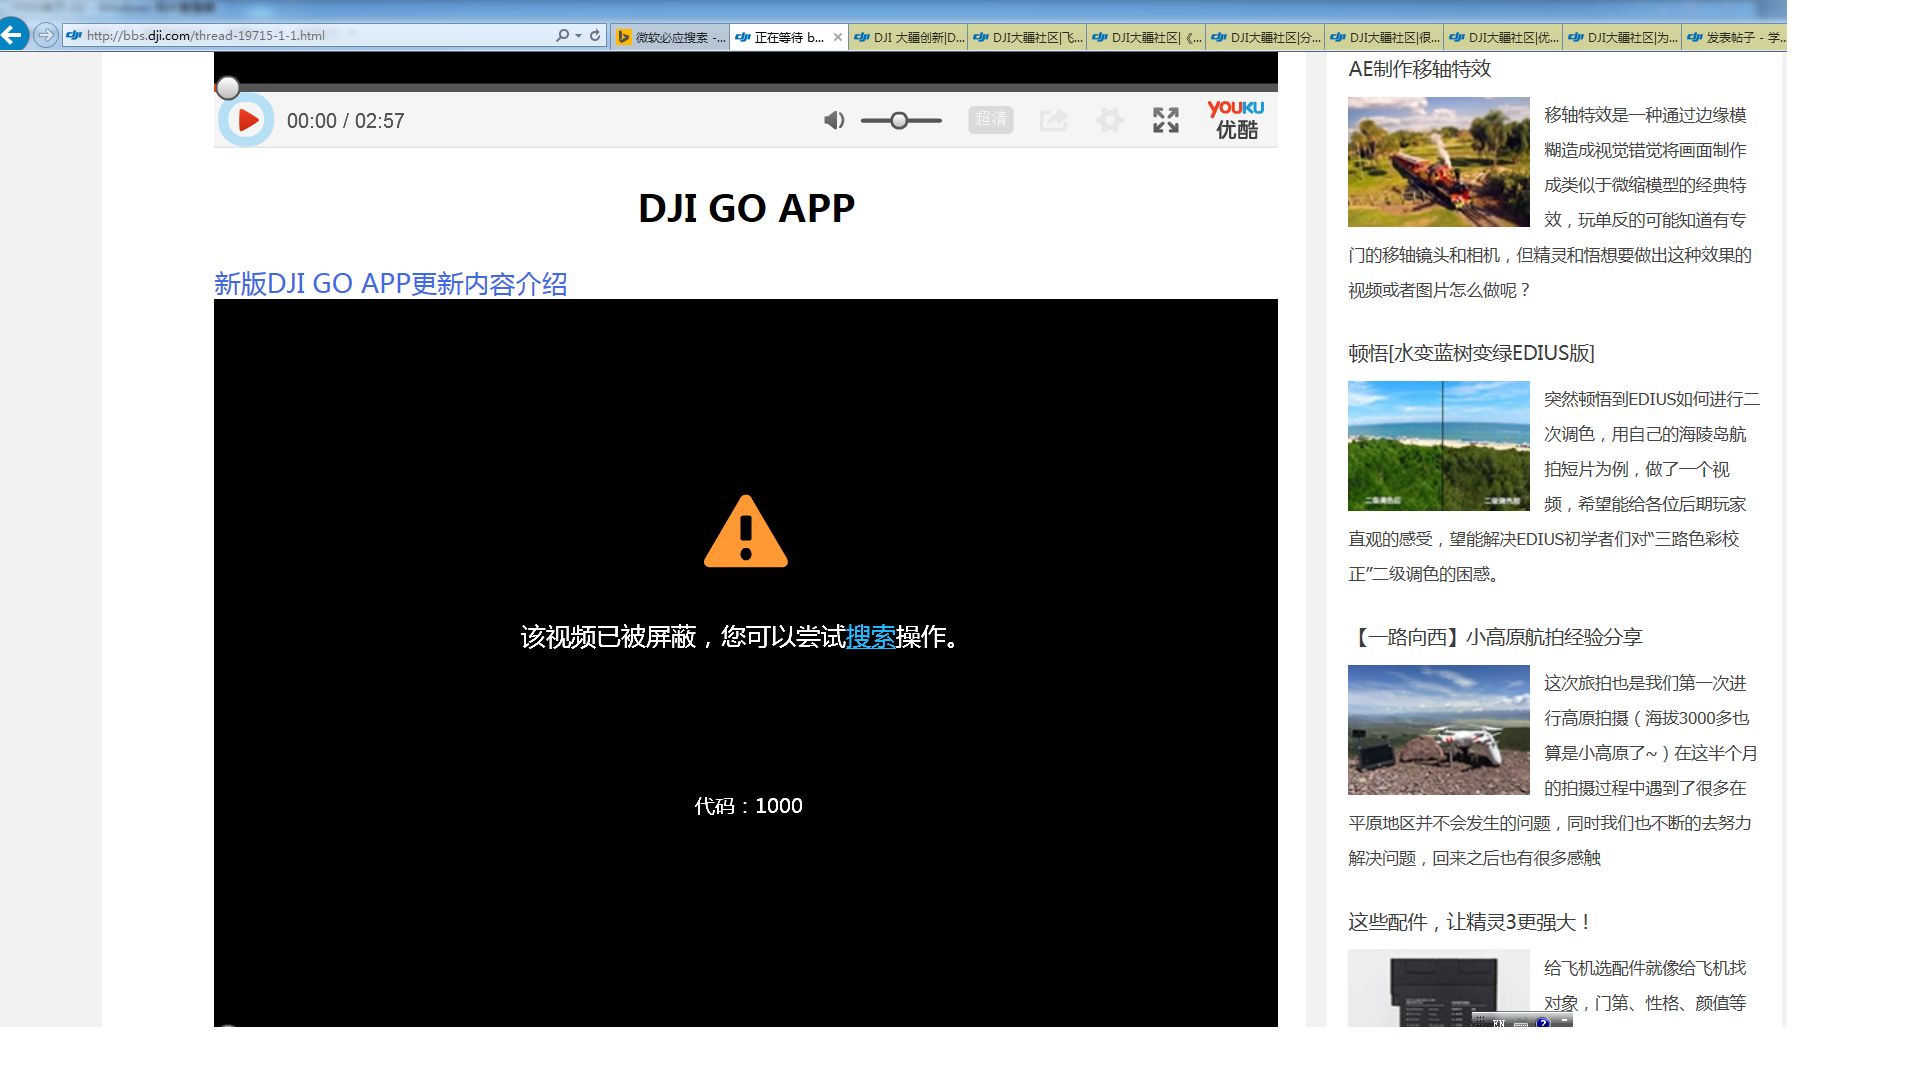Click text 移轴特效是一种通过边缘模
Screen dimensions: 1920x1080
click(x=1645, y=115)
